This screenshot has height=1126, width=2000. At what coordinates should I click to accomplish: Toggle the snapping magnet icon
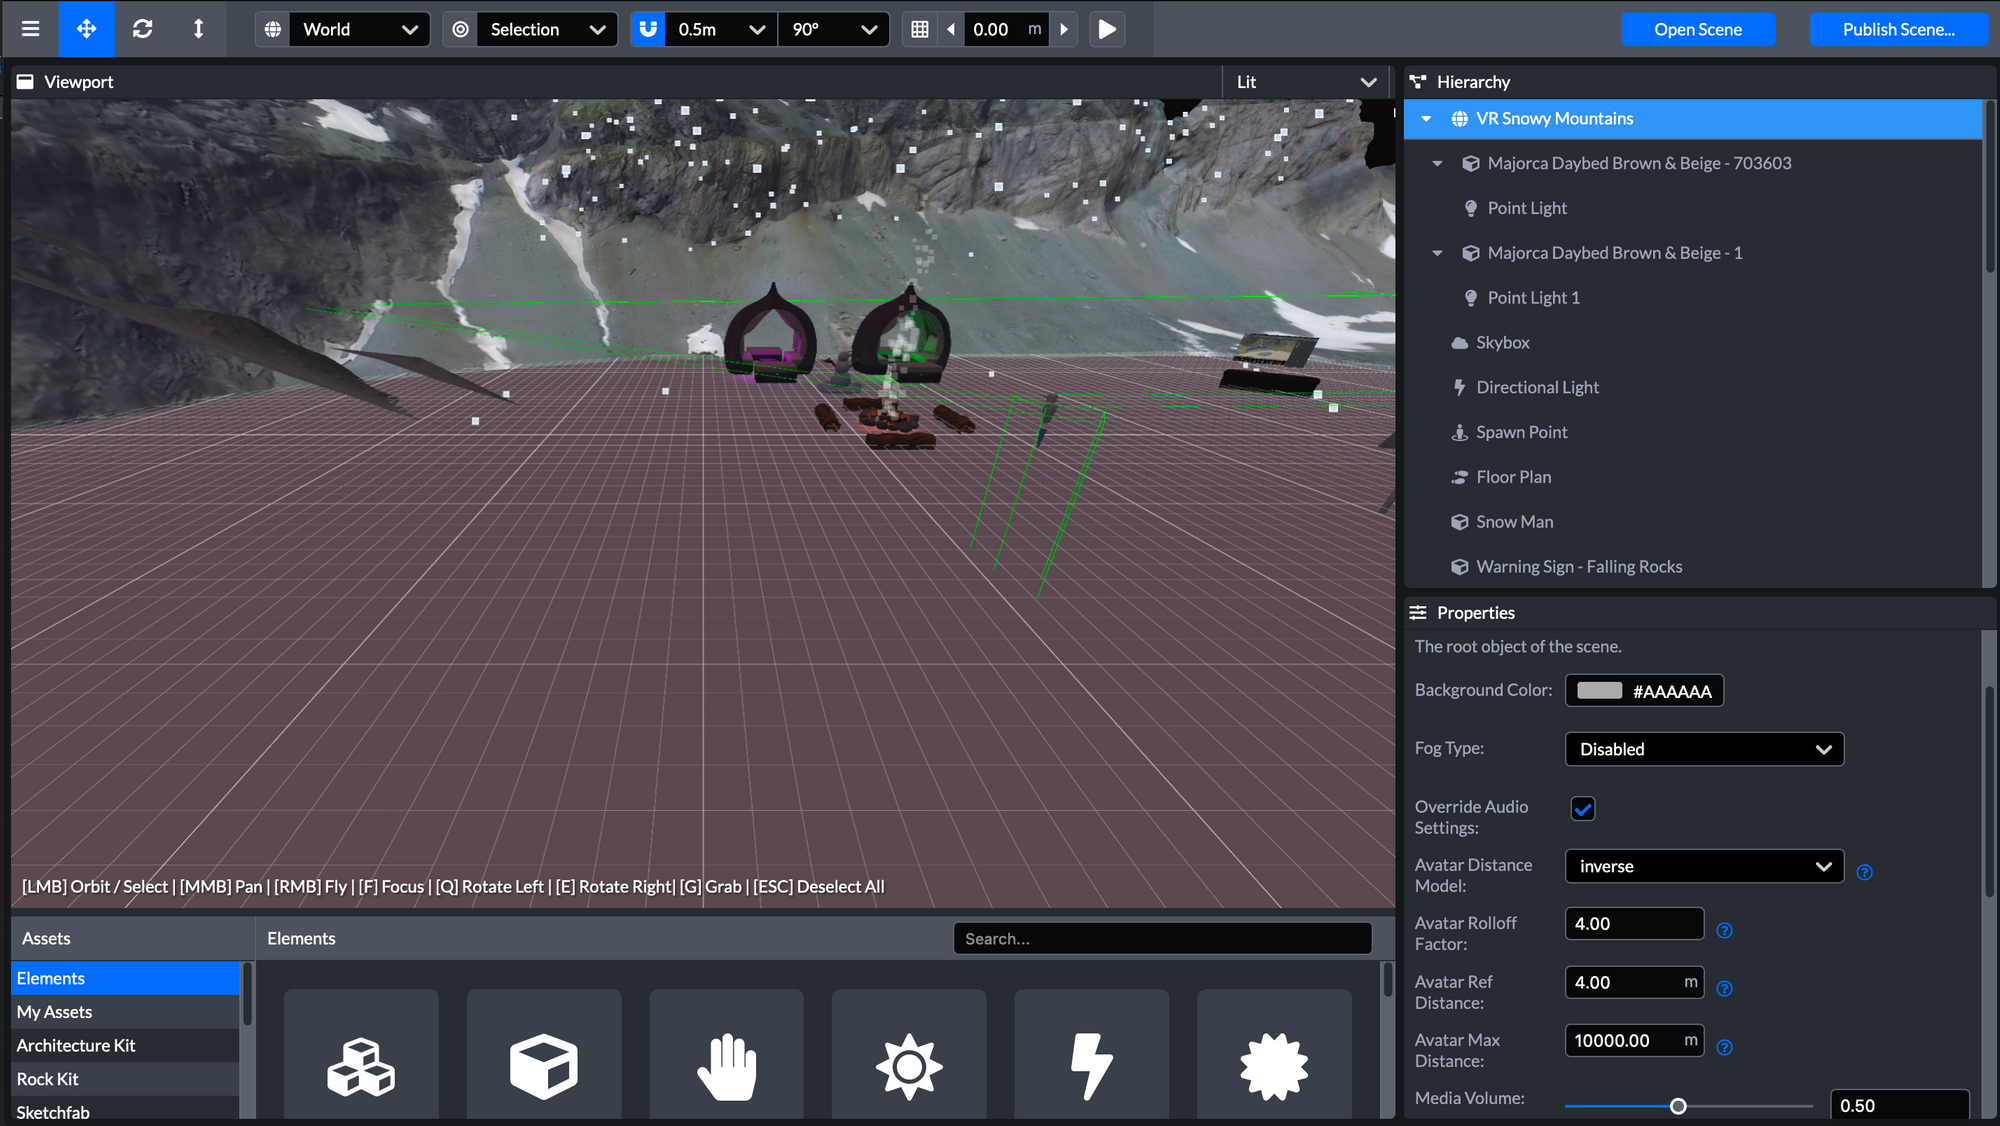point(648,29)
